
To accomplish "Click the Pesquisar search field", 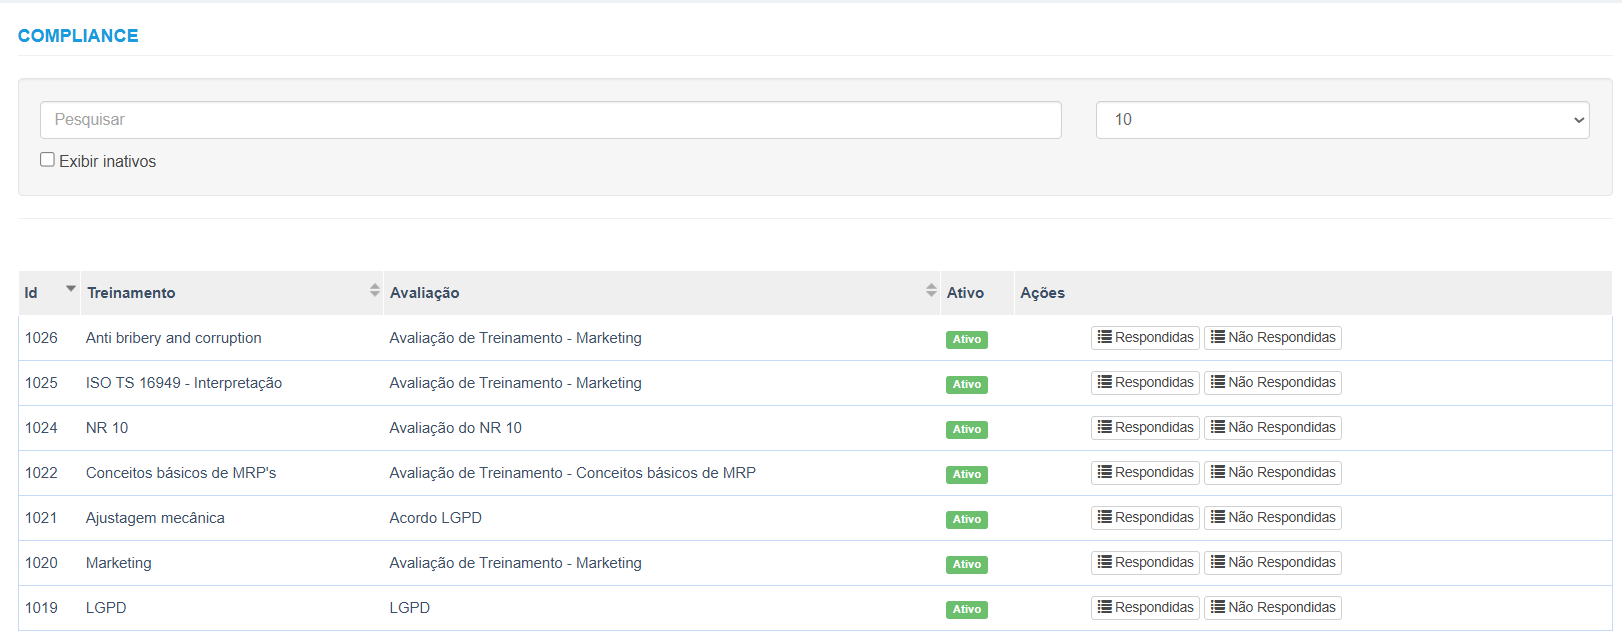I will click(x=550, y=120).
